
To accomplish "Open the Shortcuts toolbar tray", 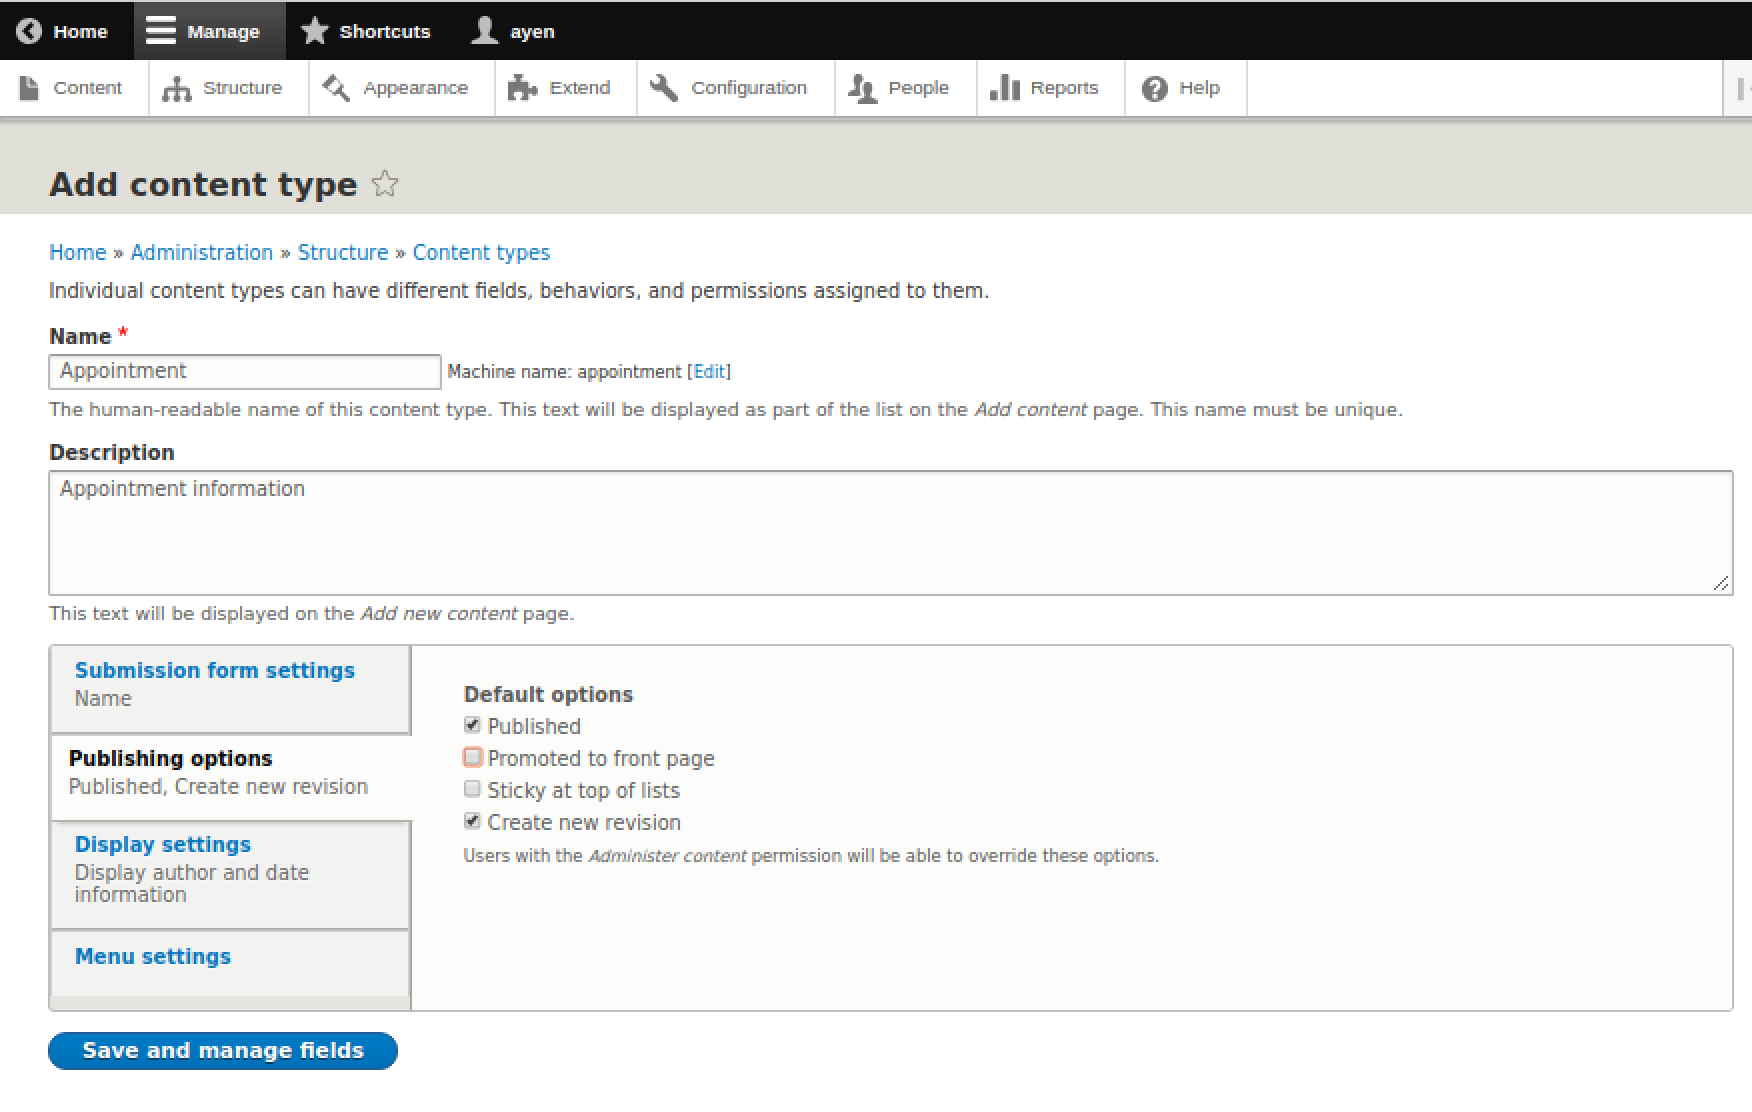I will point(371,31).
